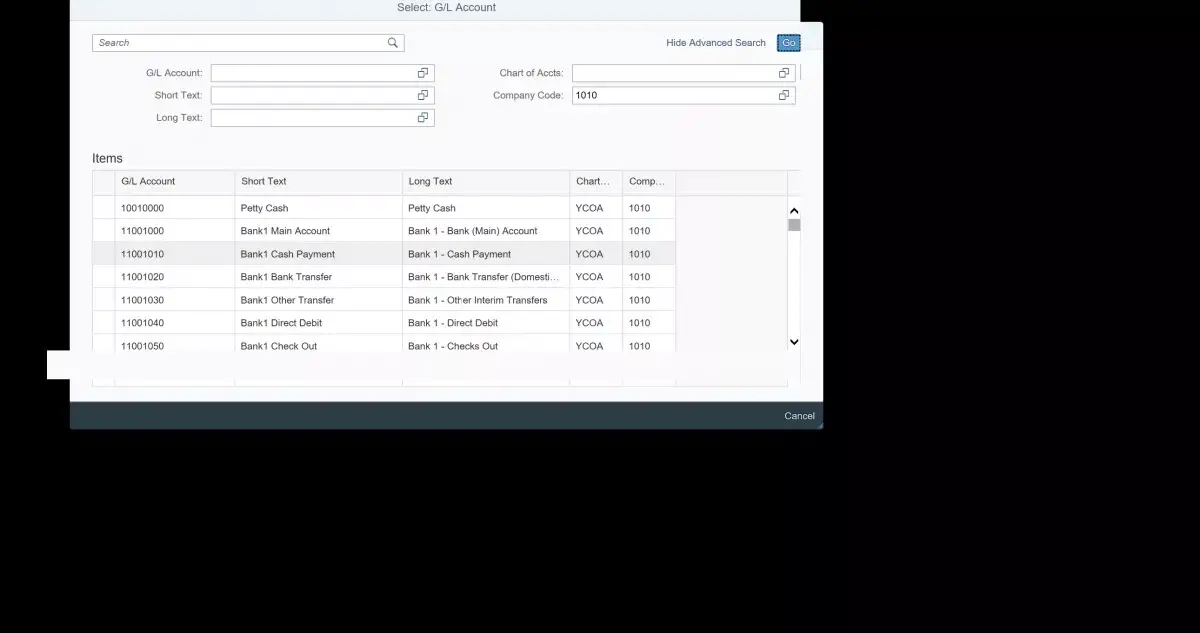Open value help for Short Text field

[423, 95]
